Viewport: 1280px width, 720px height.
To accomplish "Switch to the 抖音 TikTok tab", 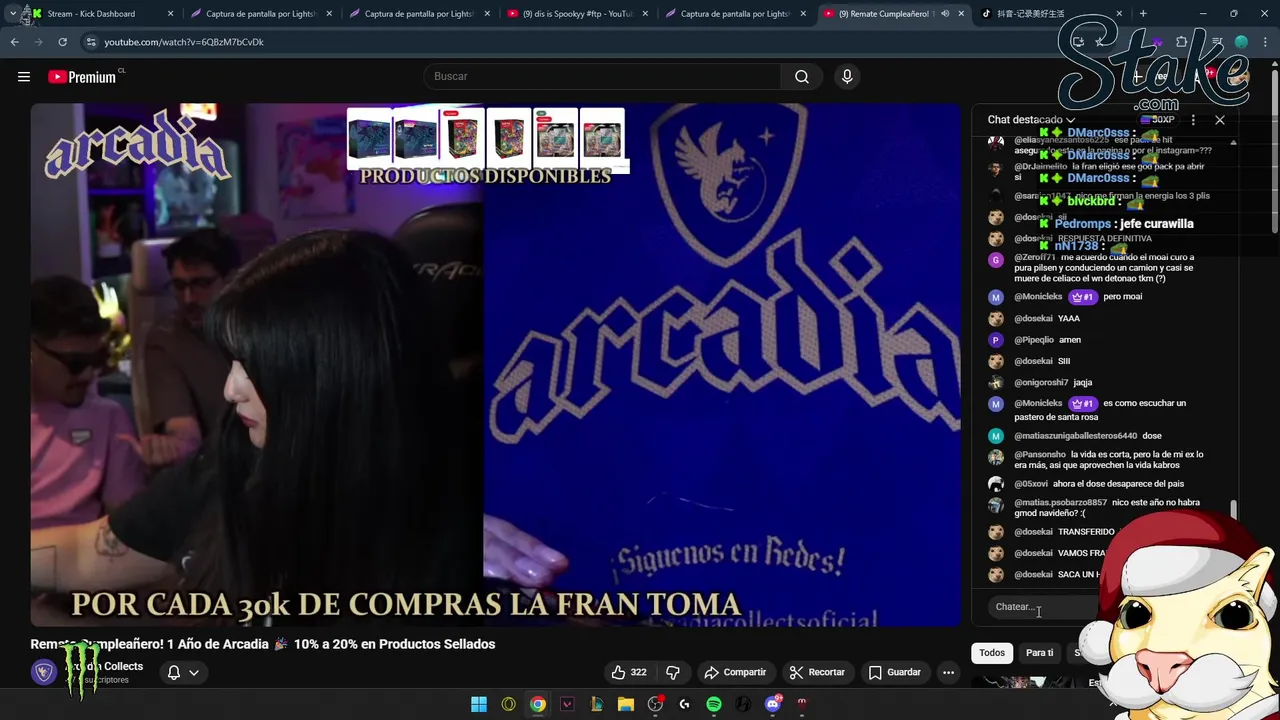I will [1048, 14].
